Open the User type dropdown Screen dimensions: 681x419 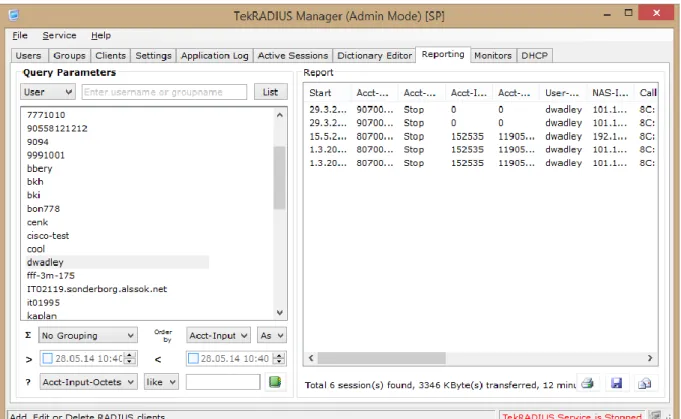[48, 92]
